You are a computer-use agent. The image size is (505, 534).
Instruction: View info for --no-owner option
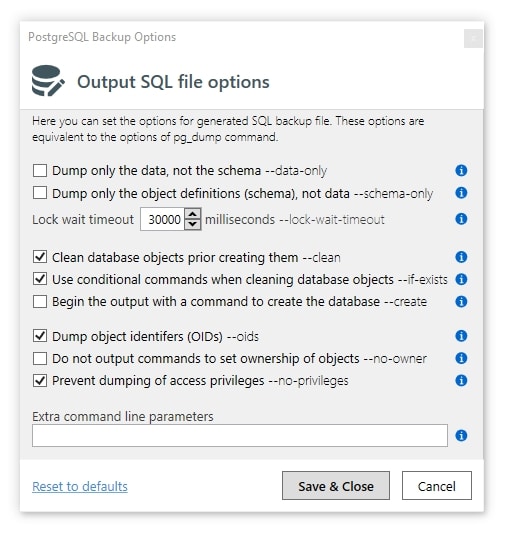tap(461, 358)
